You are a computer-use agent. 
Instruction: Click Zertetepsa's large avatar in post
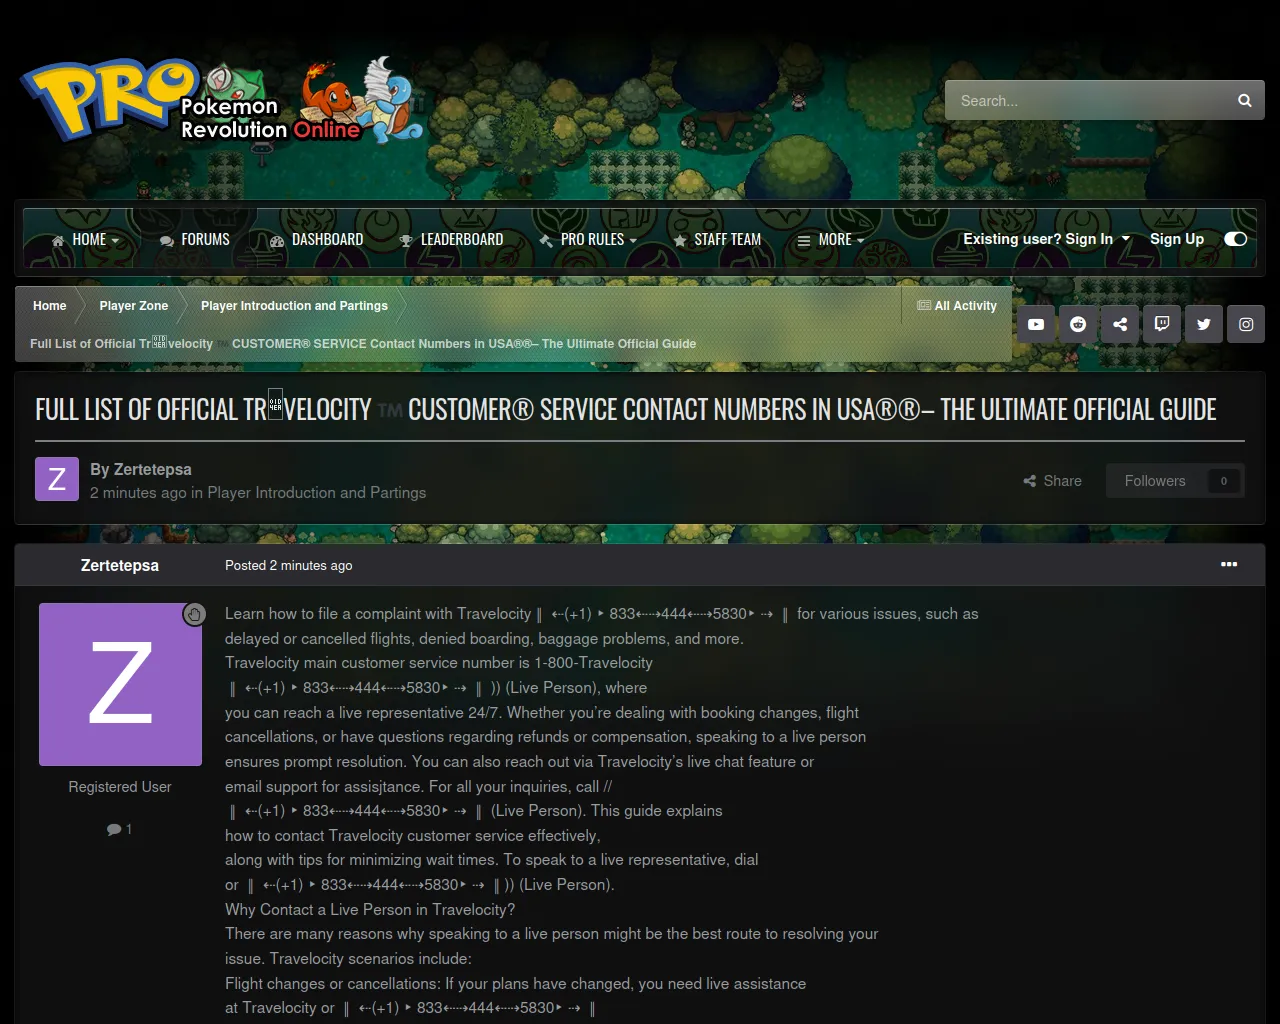coord(120,684)
